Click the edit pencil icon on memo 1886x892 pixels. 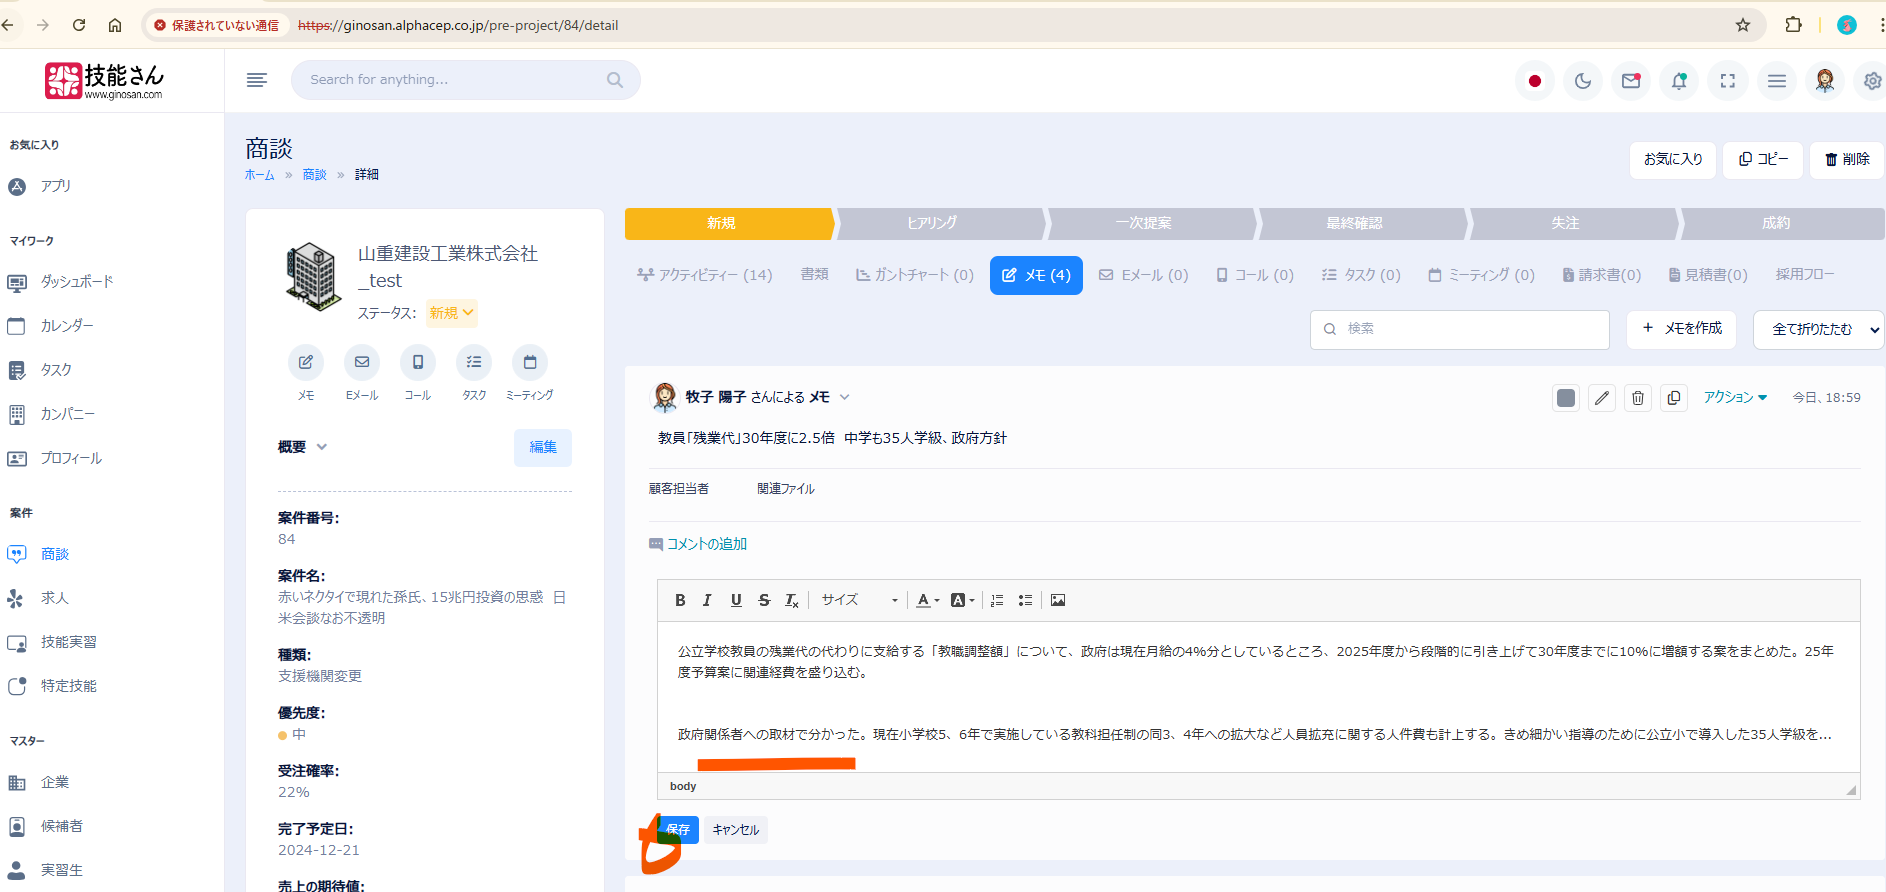click(1602, 398)
